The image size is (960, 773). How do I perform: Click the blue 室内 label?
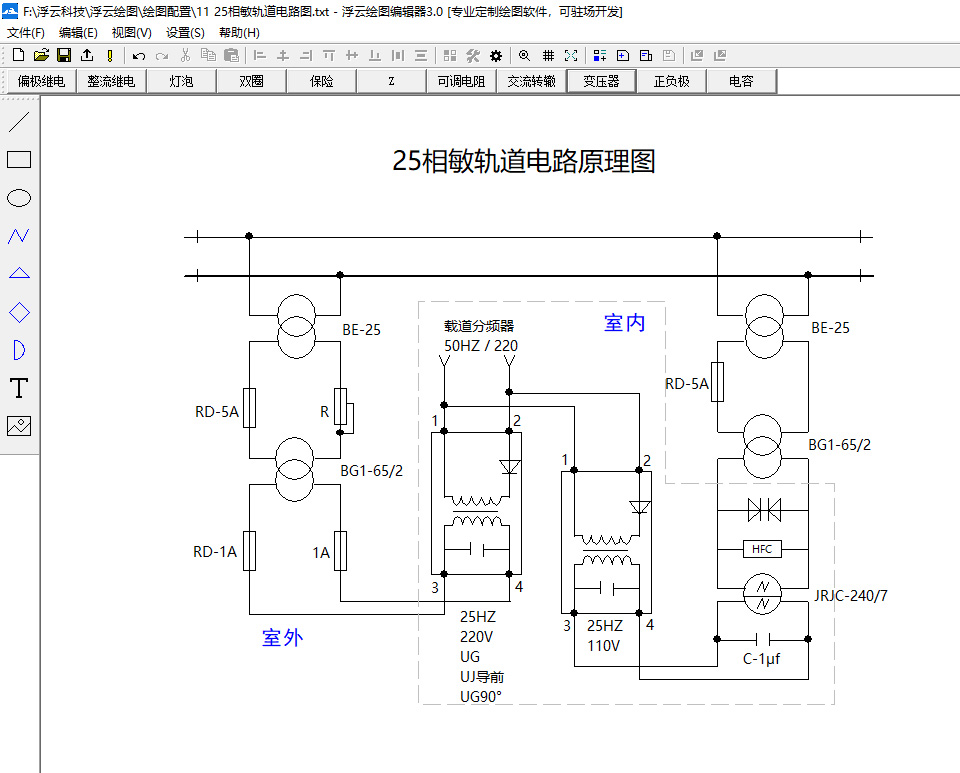[x=624, y=323]
